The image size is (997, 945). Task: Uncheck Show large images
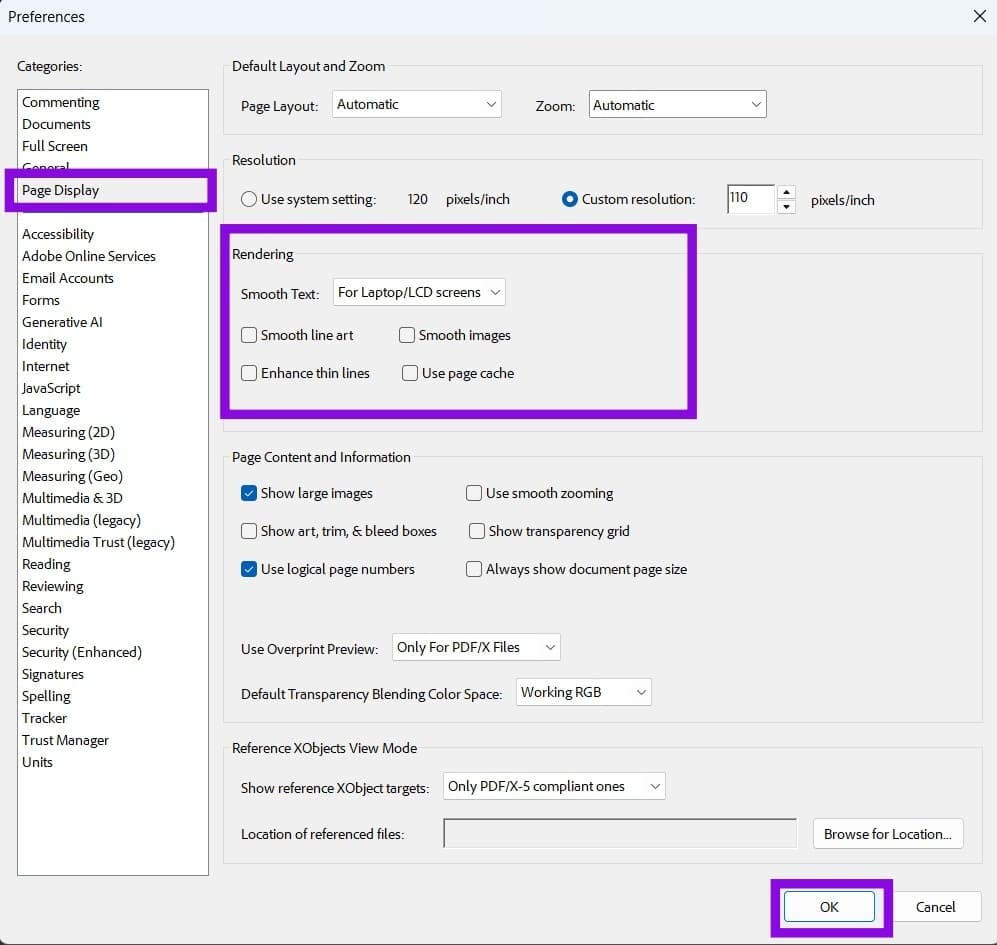click(249, 493)
